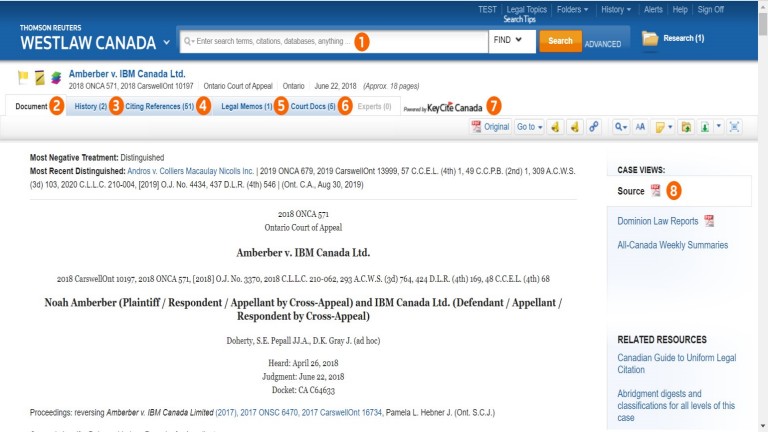768x432 pixels.
Task: Click the Amberber v. IBM Canada Ltd. title link
Action: (x=127, y=74)
